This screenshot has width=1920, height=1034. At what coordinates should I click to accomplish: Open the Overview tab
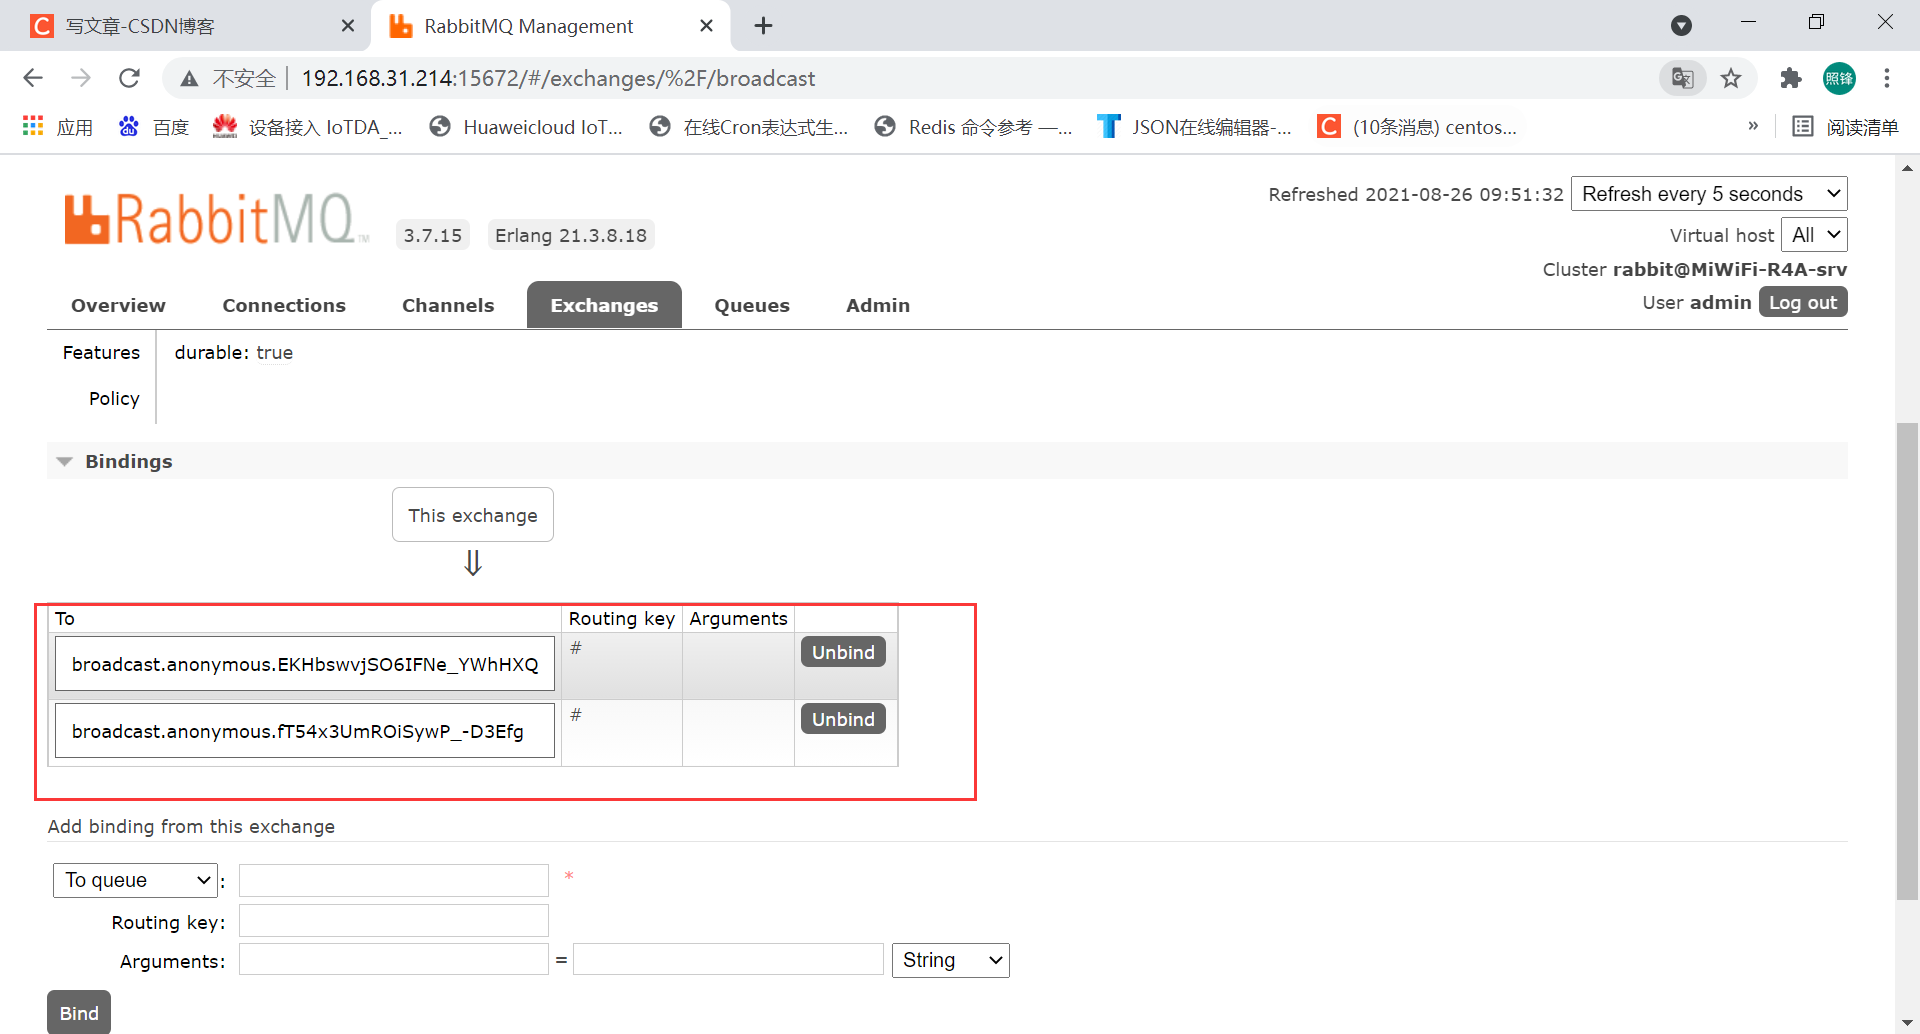point(118,305)
